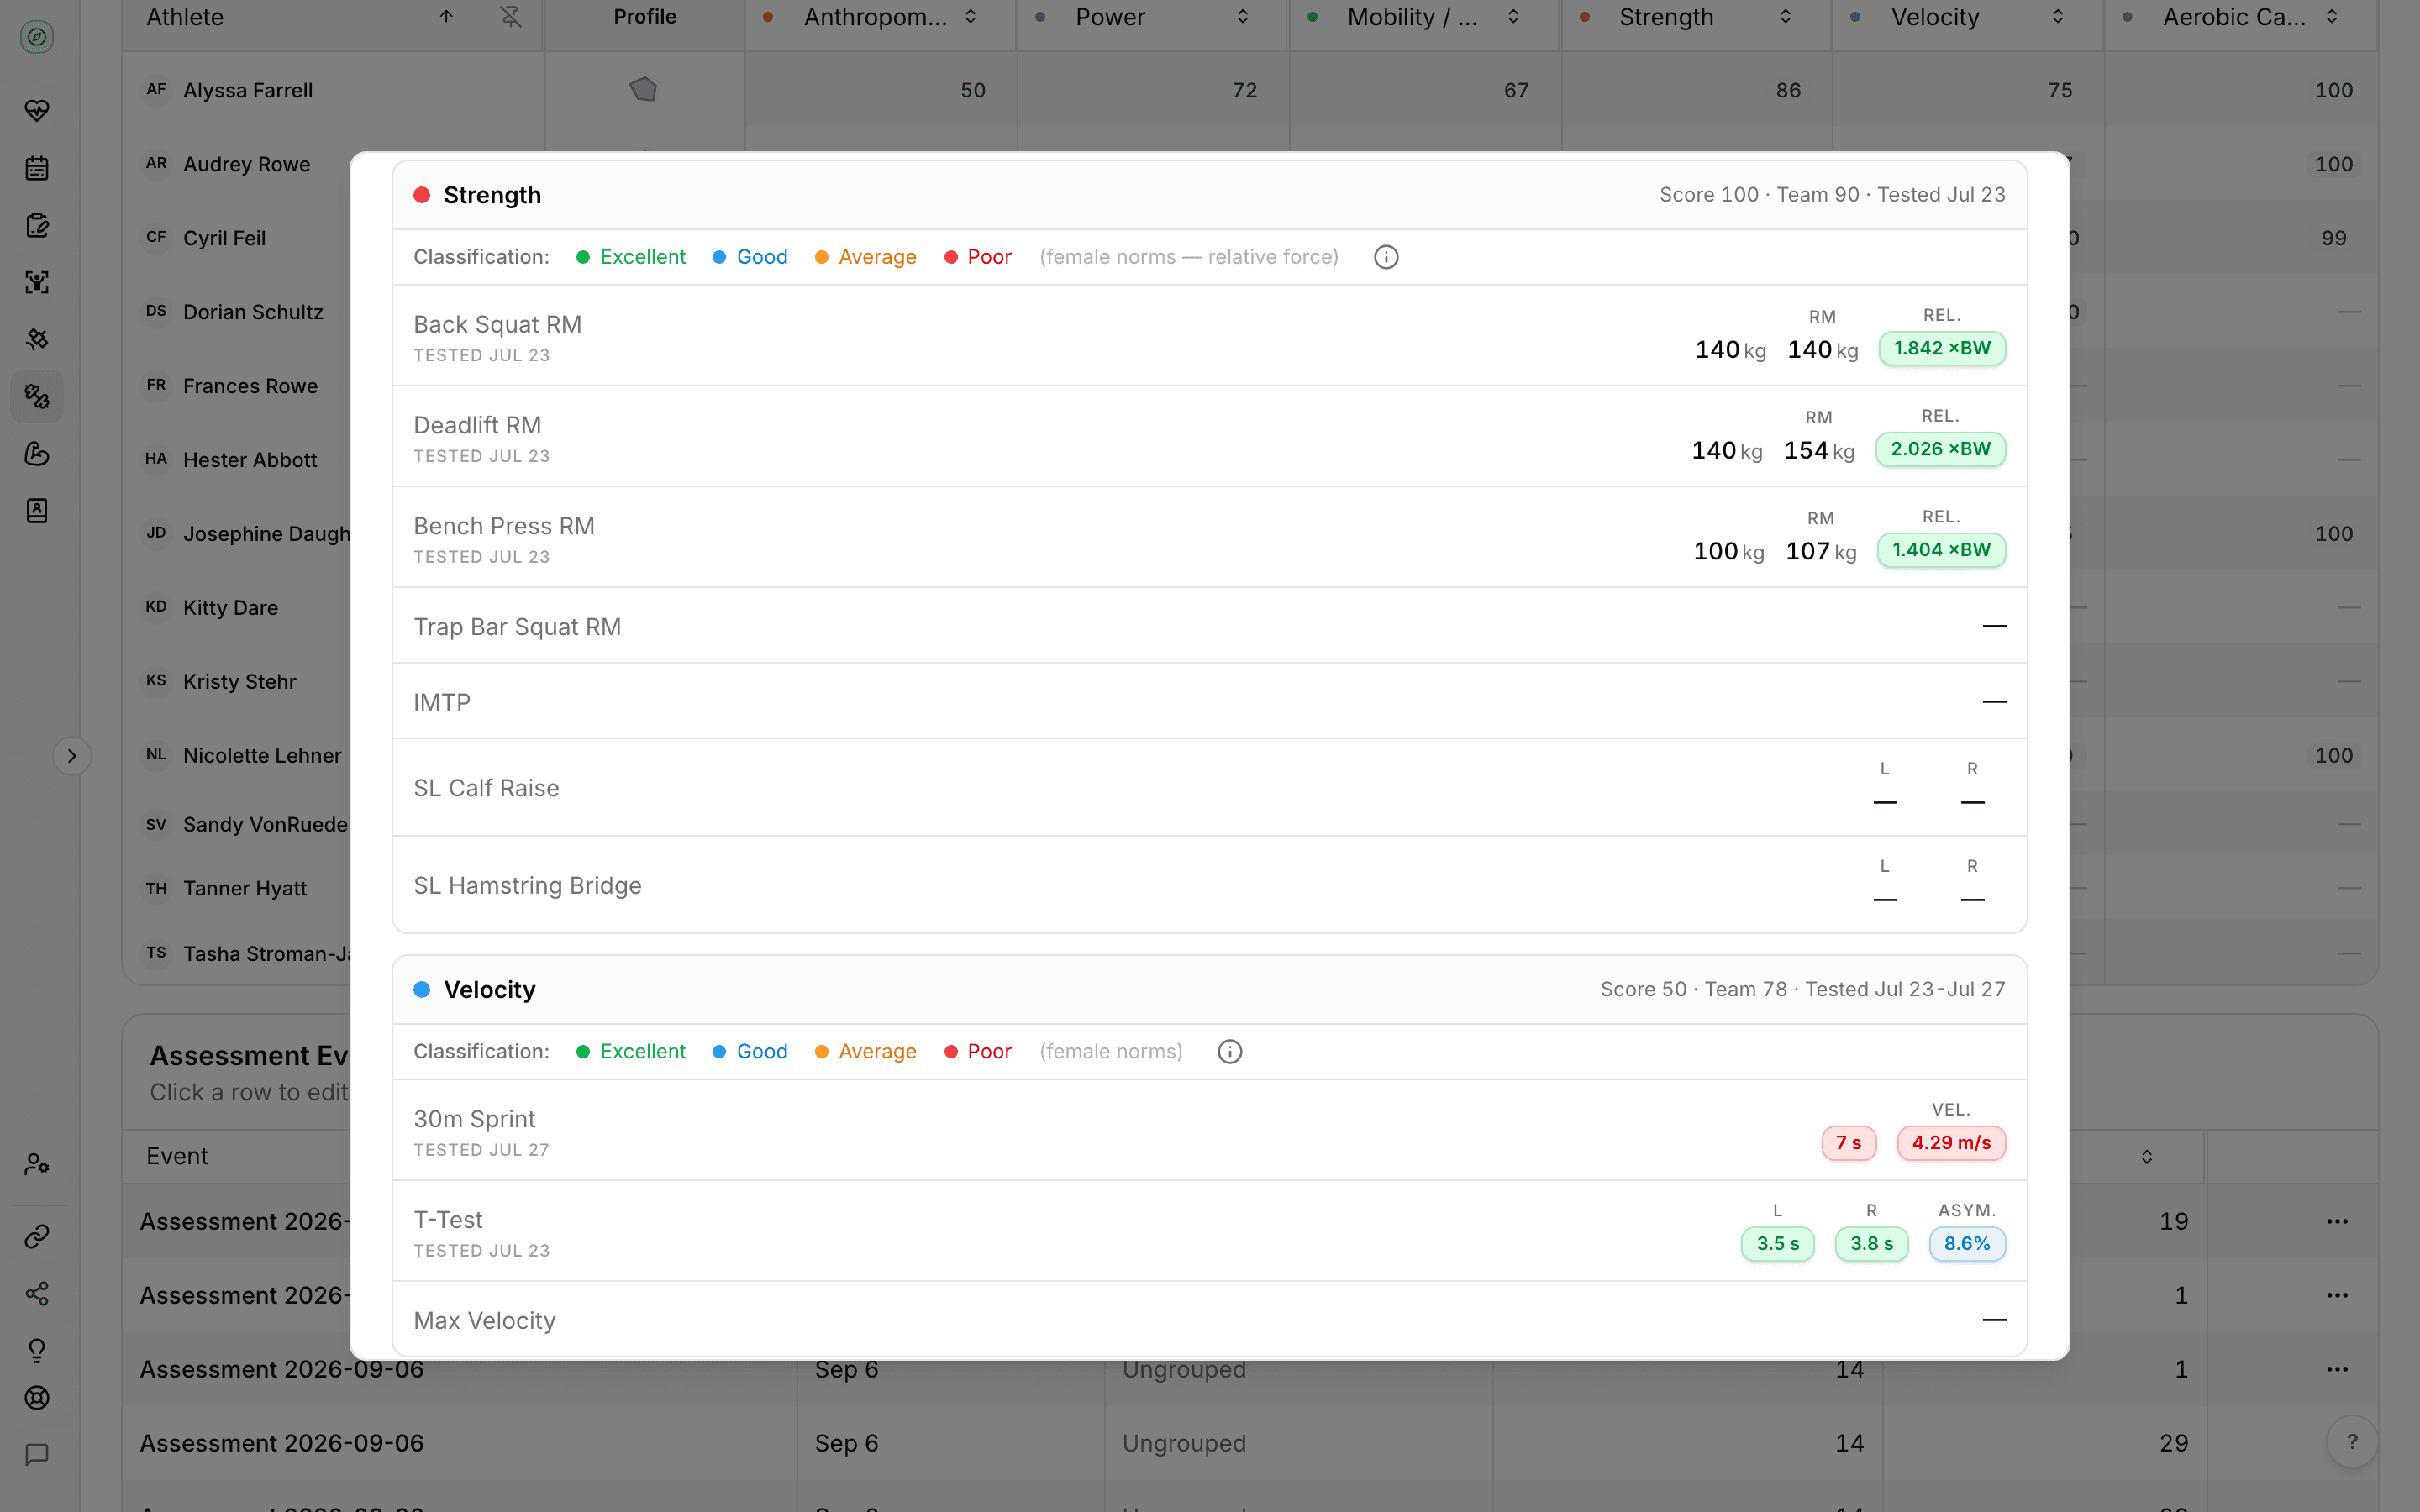The width and height of the screenshot is (2420, 1512).
Task: Sort by Velocity column arrows
Action: [2058, 17]
